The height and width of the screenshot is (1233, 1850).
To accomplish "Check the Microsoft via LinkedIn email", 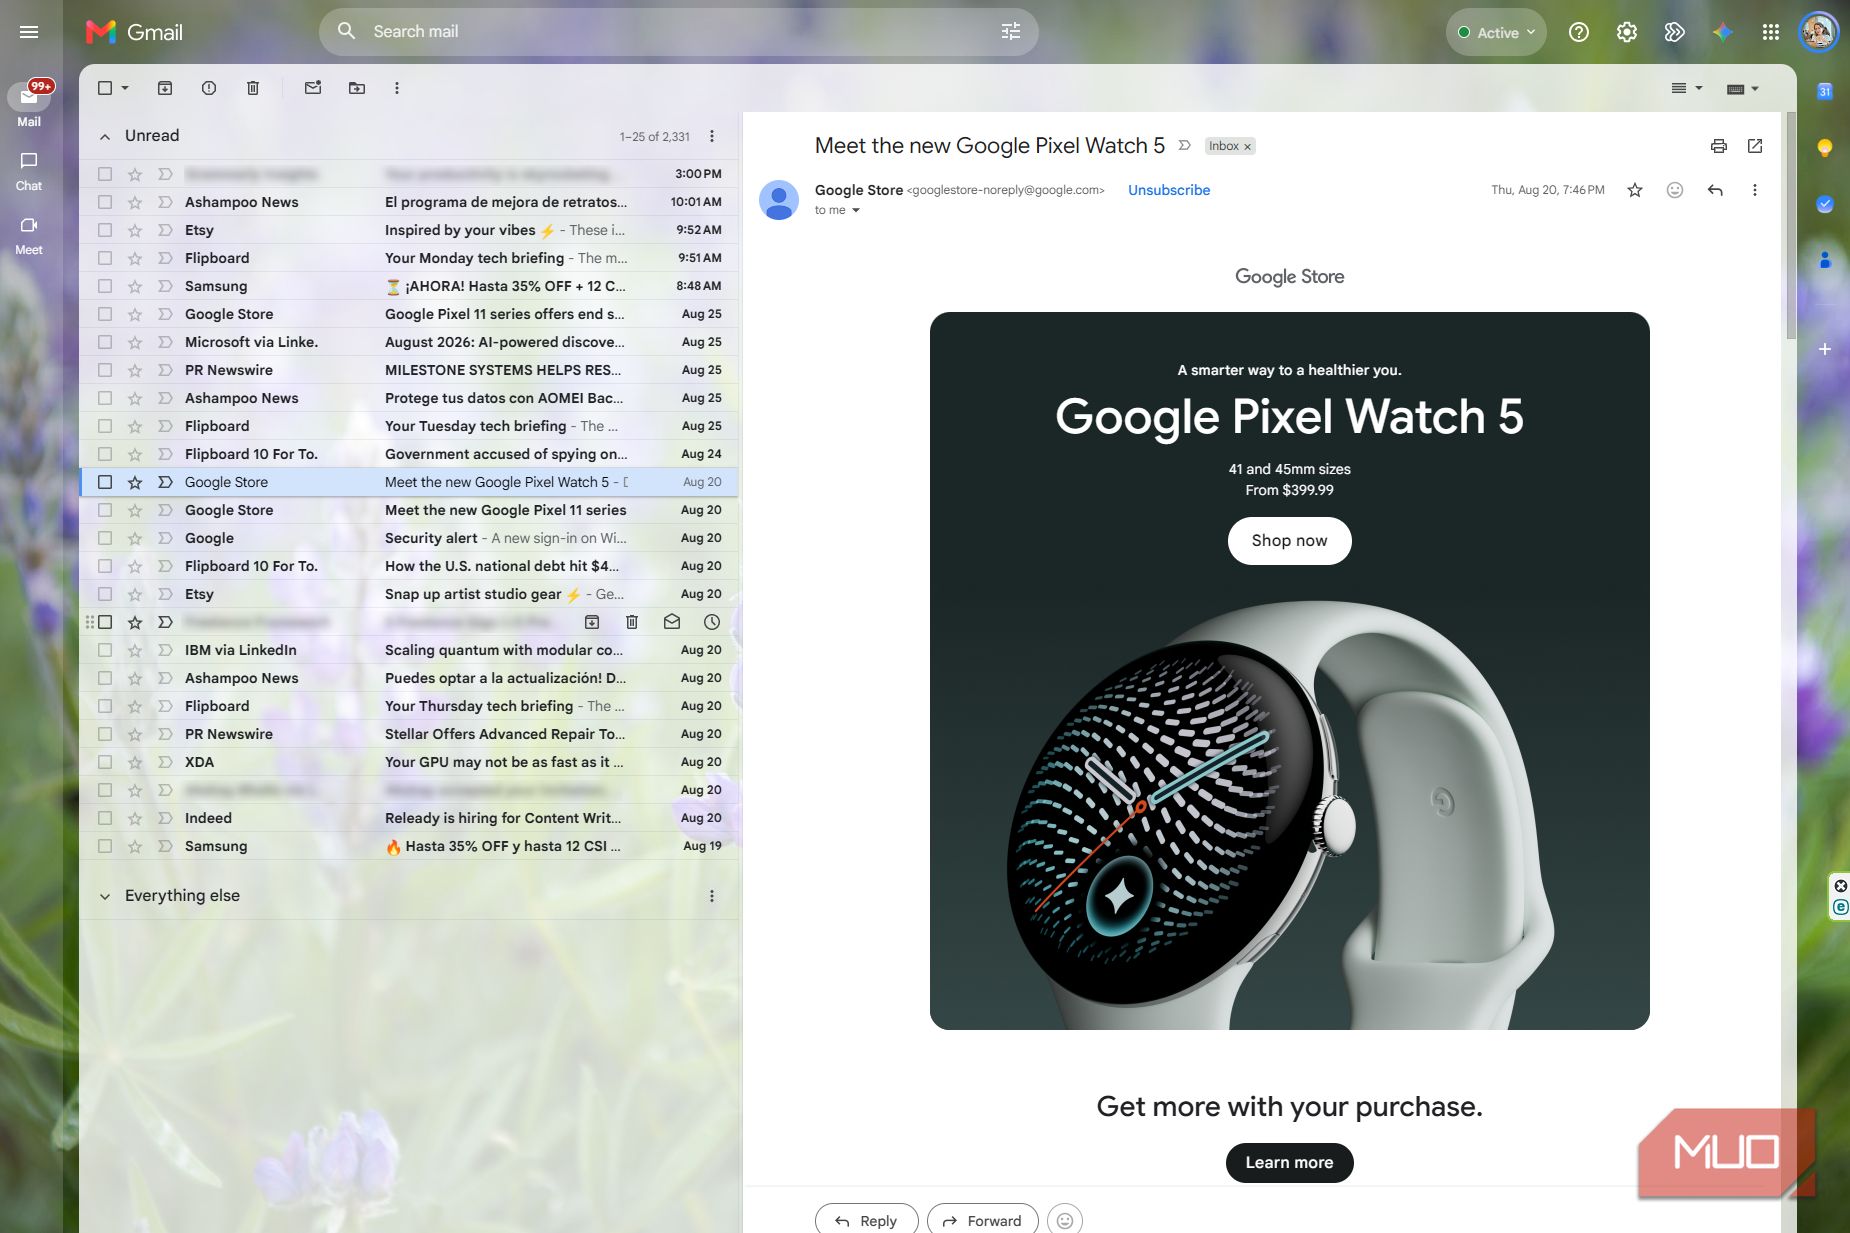I will pos(105,342).
